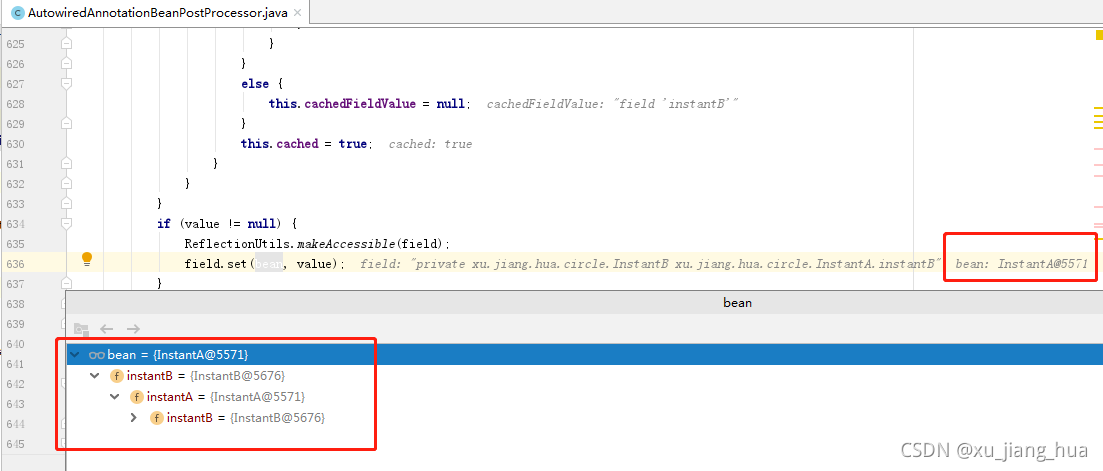The image size is (1103, 471).
Task: Open the AutowiredAnnotationBeanPostProcessor.java editor tab
Action: [153, 13]
